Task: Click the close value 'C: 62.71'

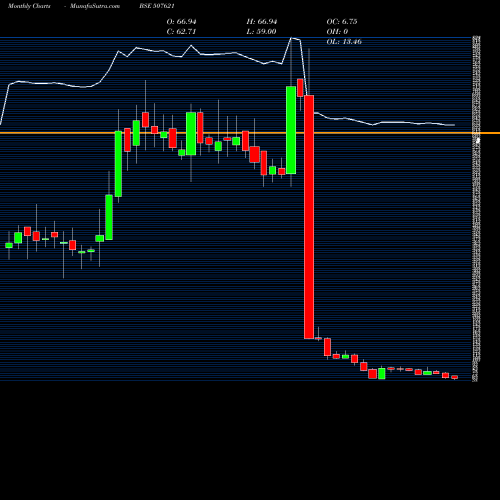Action: (181, 32)
